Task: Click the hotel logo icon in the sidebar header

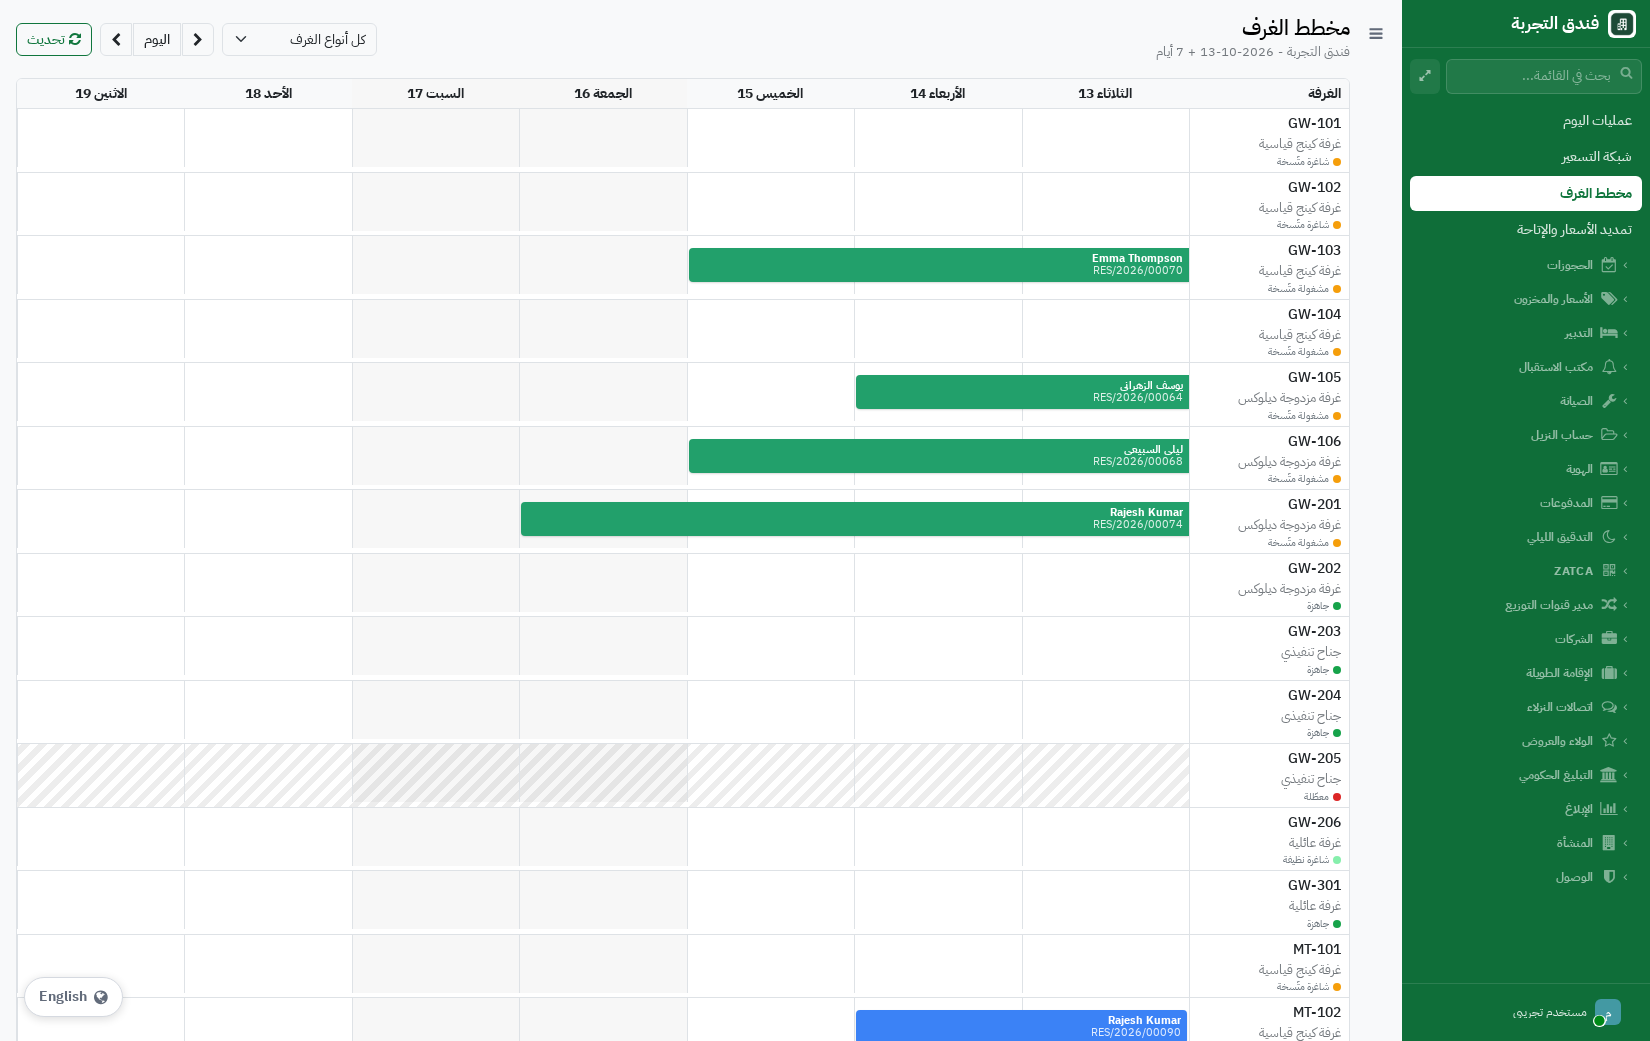Action: pos(1622,24)
